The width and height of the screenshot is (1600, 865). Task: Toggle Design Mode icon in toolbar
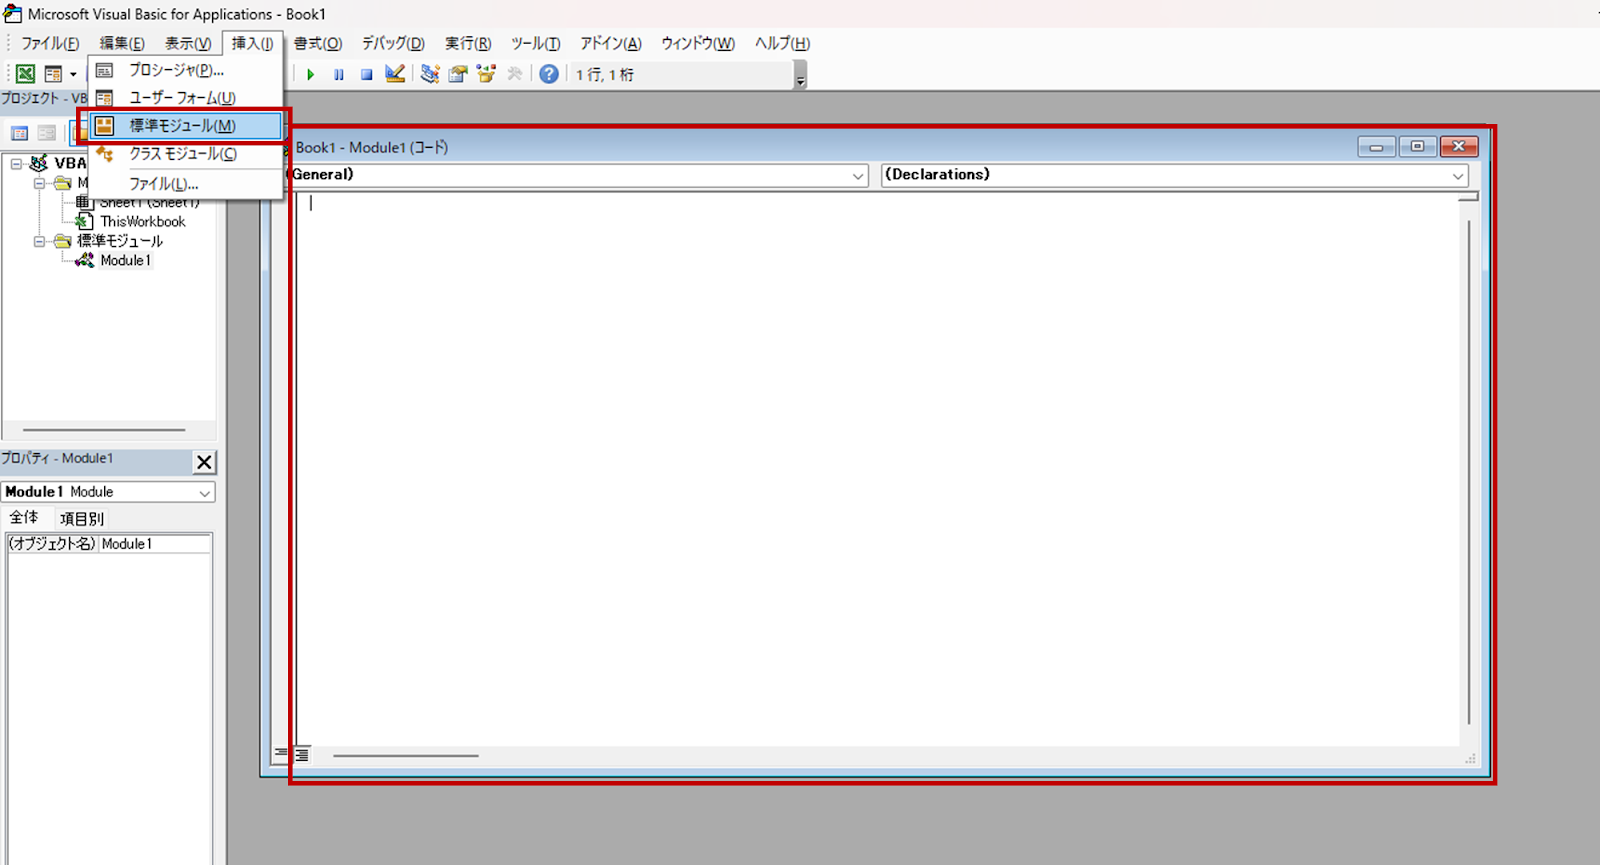[x=395, y=74]
